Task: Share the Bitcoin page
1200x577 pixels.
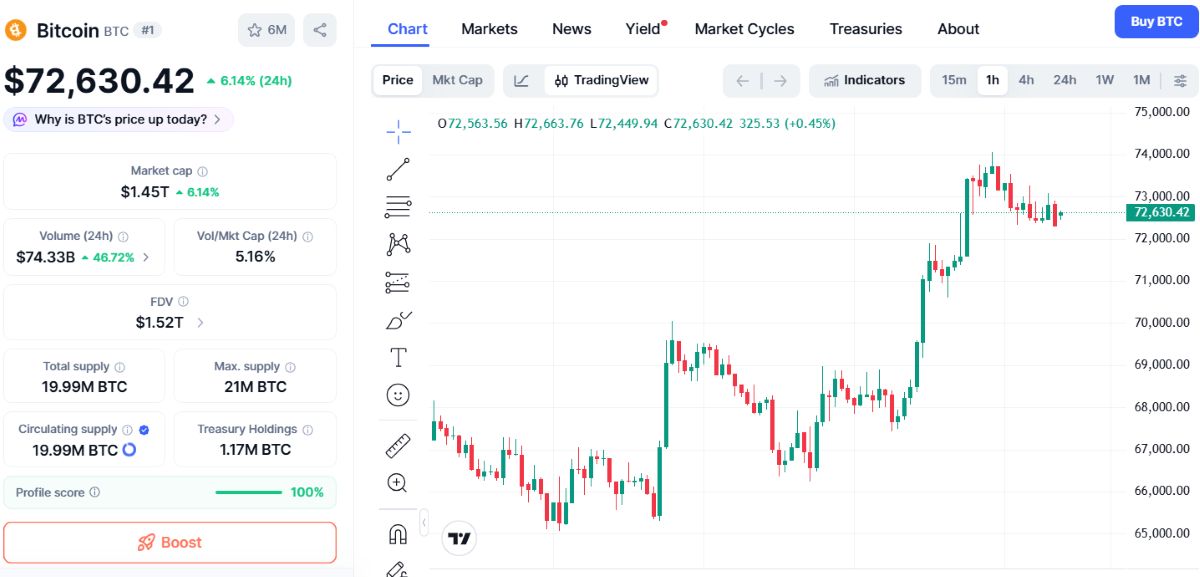Action: (x=320, y=30)
